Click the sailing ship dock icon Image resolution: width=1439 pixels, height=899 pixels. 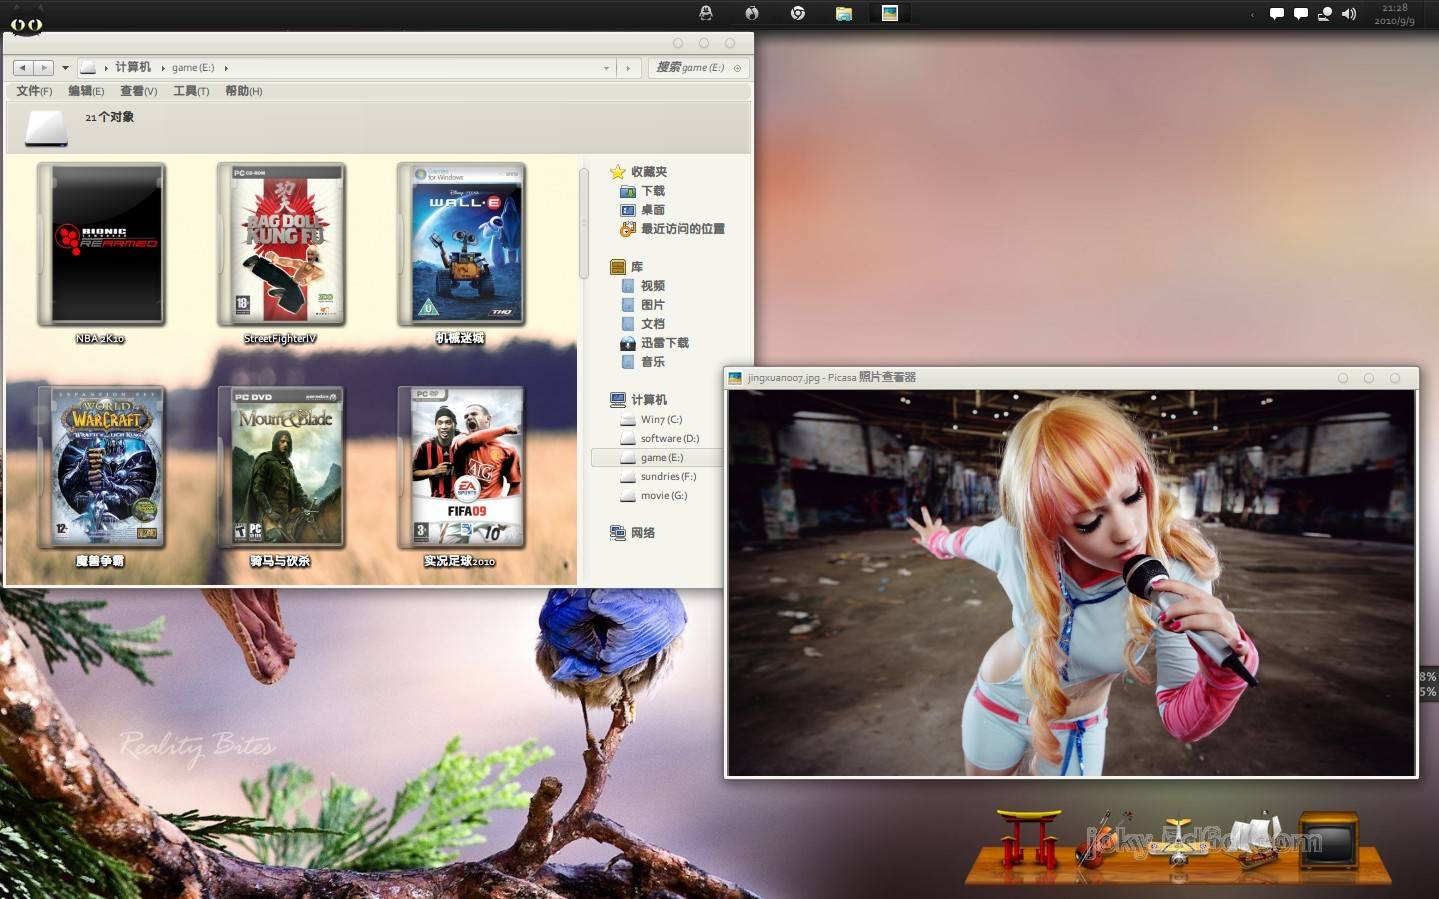[x=1256, y=840]
